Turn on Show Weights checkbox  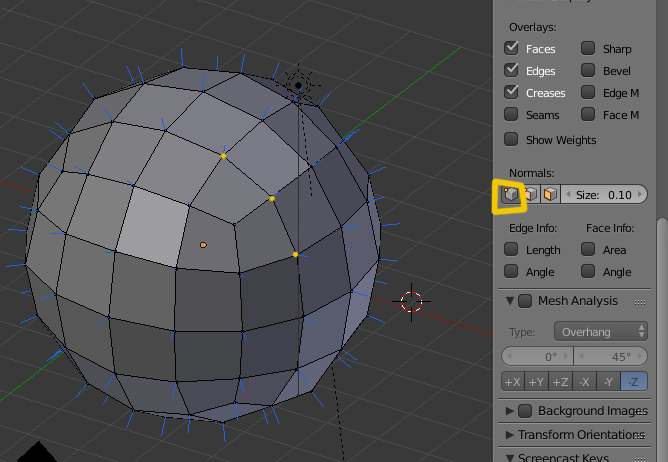(x=511, y=139)
